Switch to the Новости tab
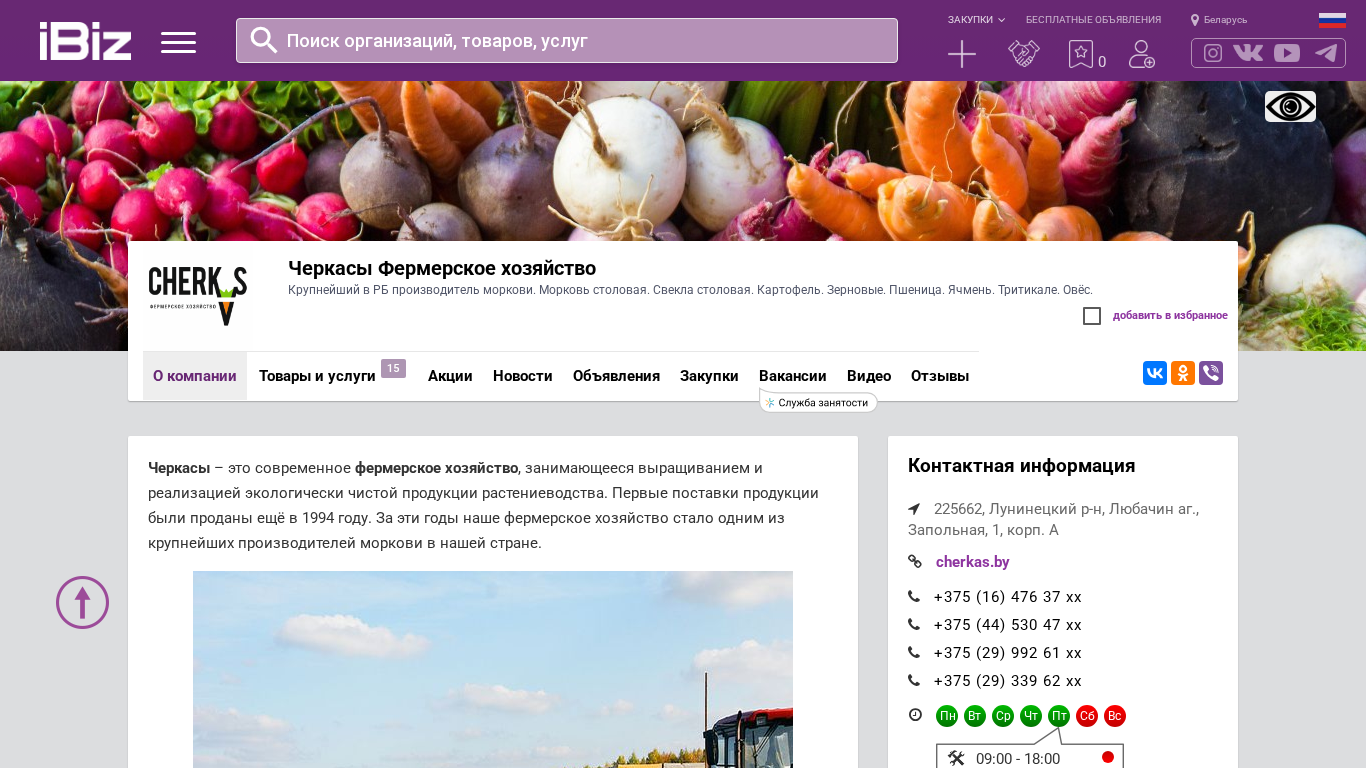 tap(523, 376)
